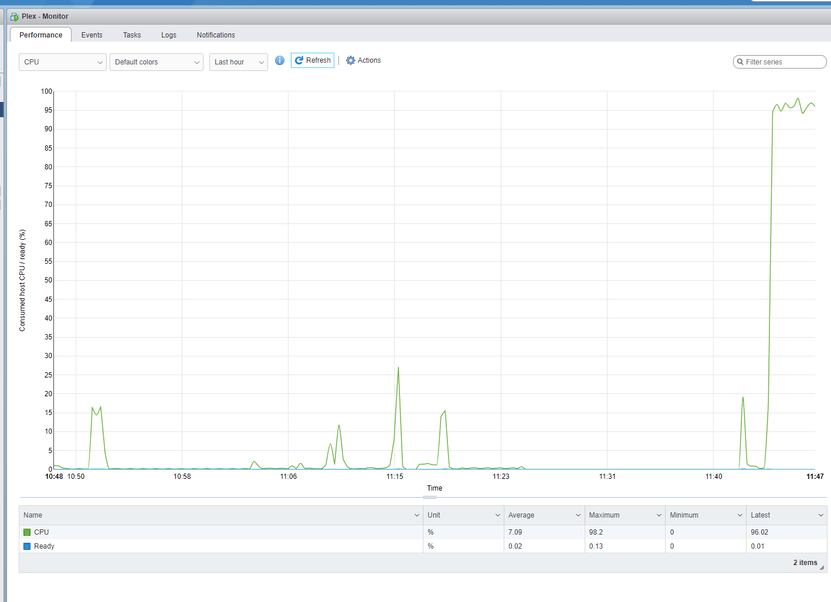
Task: Click the Refresh arrow icon
Action: point(299,60)
